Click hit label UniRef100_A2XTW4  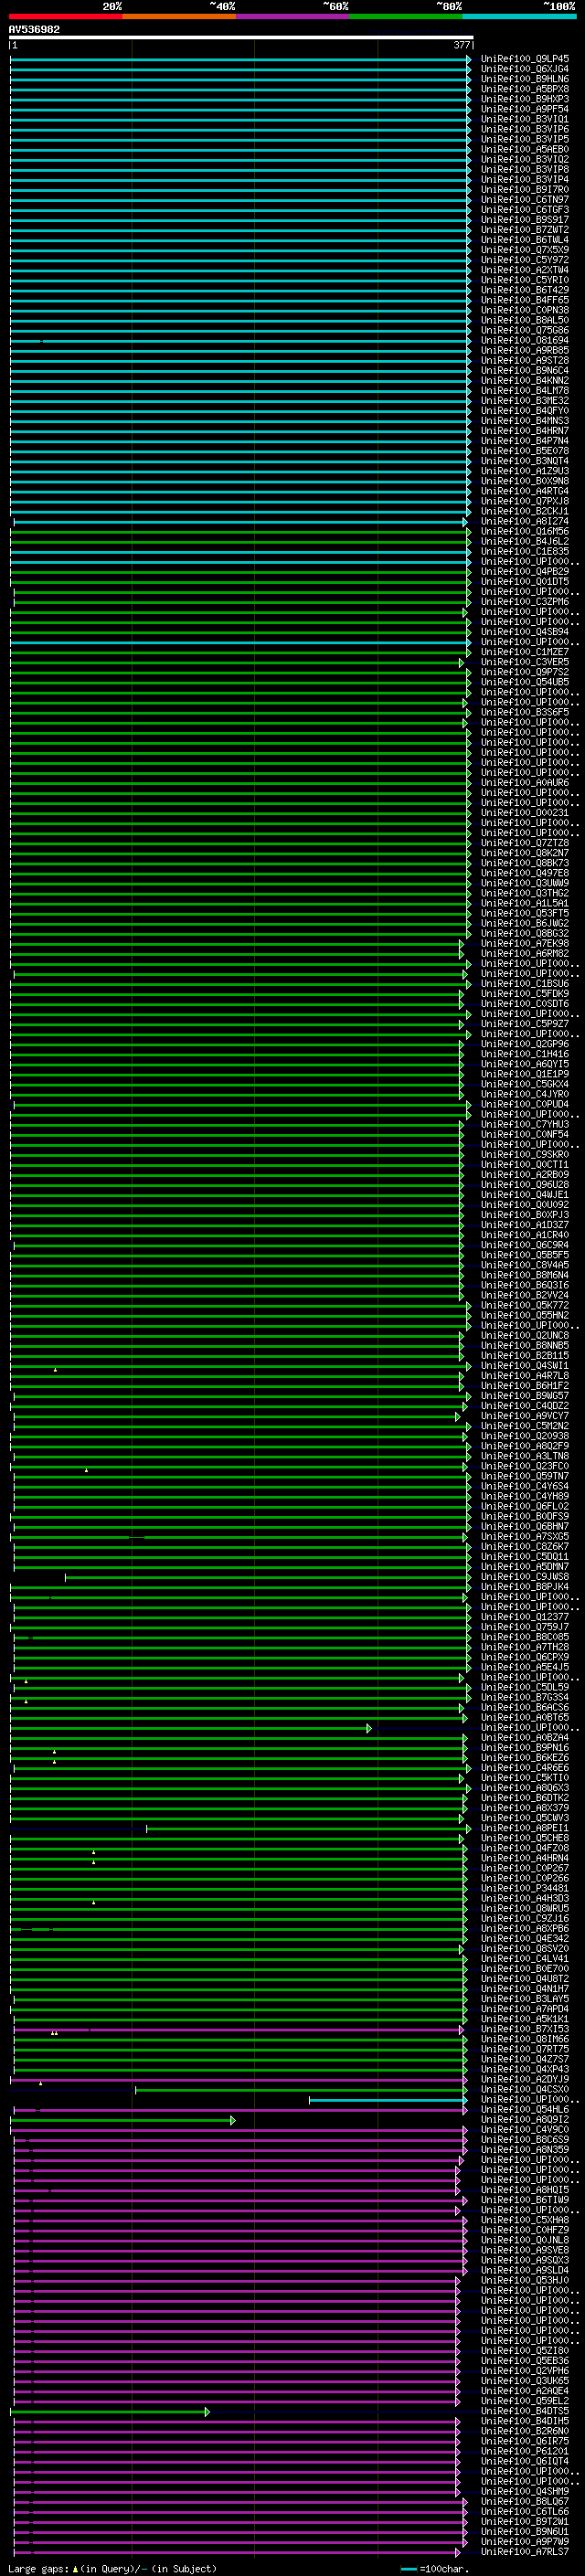point(525,270)
